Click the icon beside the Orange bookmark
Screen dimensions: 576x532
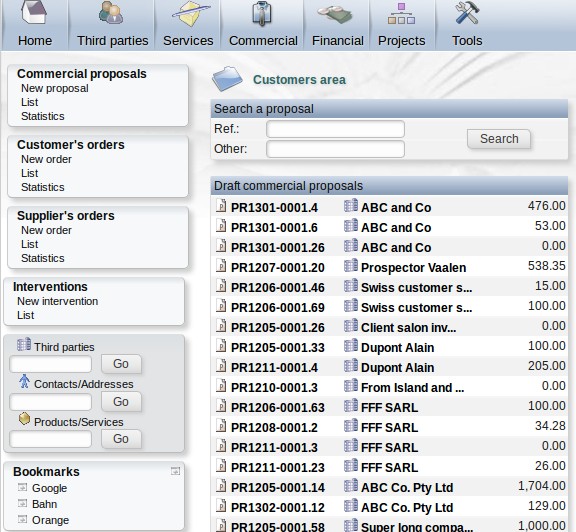click(x=22, y=520)
